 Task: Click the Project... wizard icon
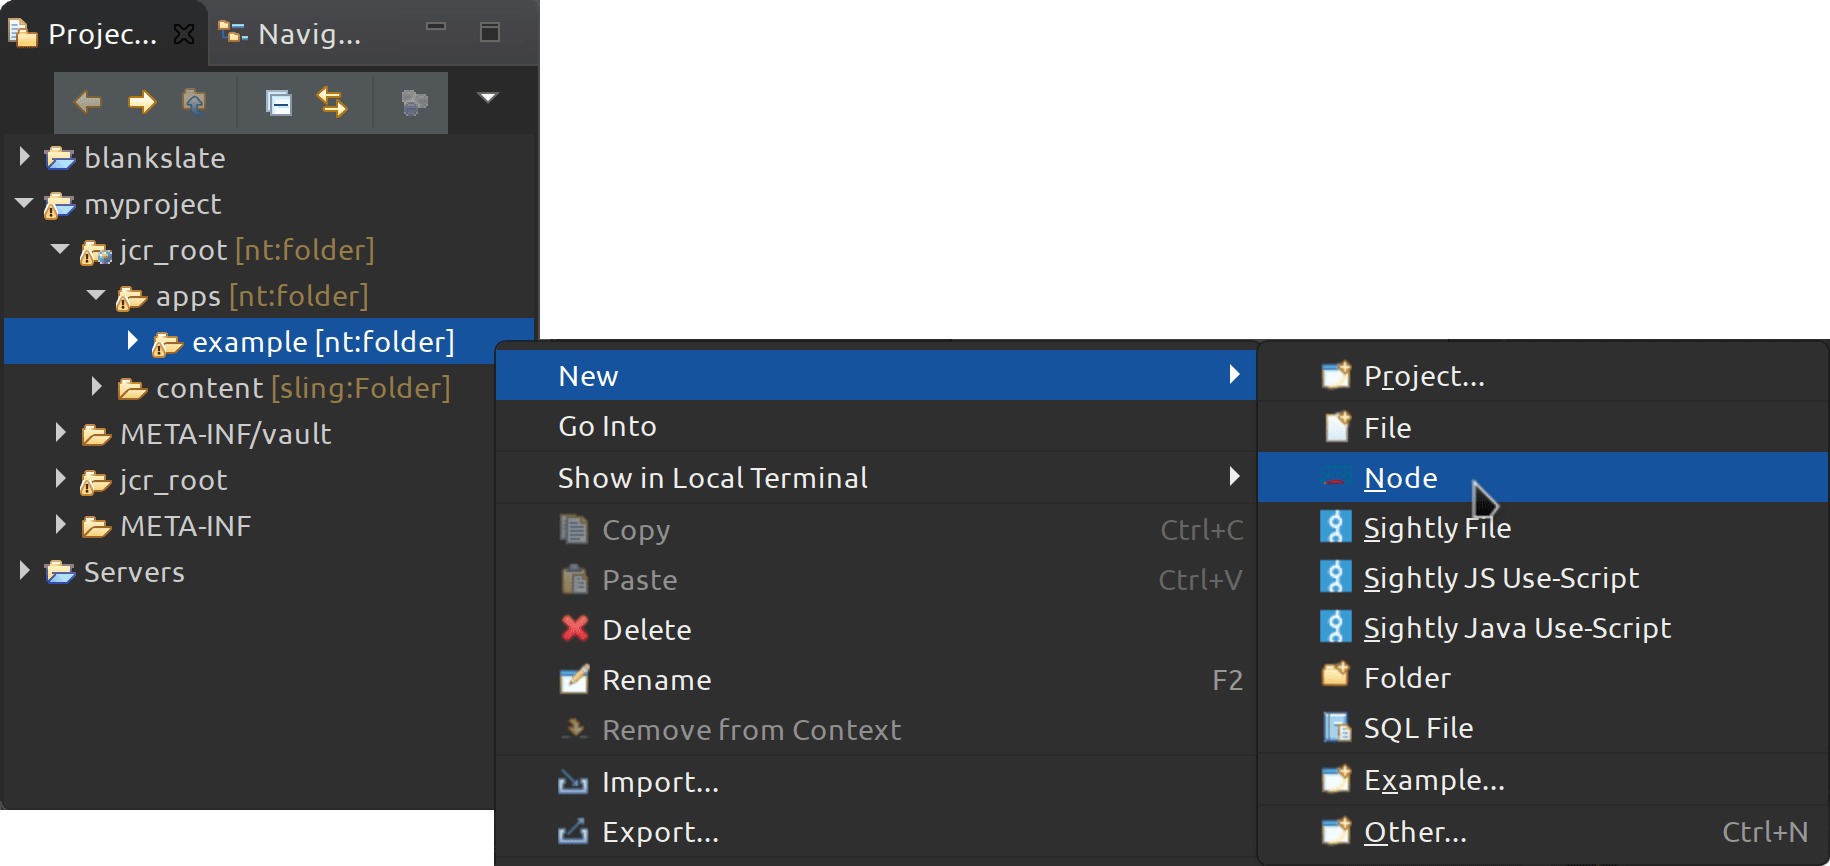[1336, 375]
